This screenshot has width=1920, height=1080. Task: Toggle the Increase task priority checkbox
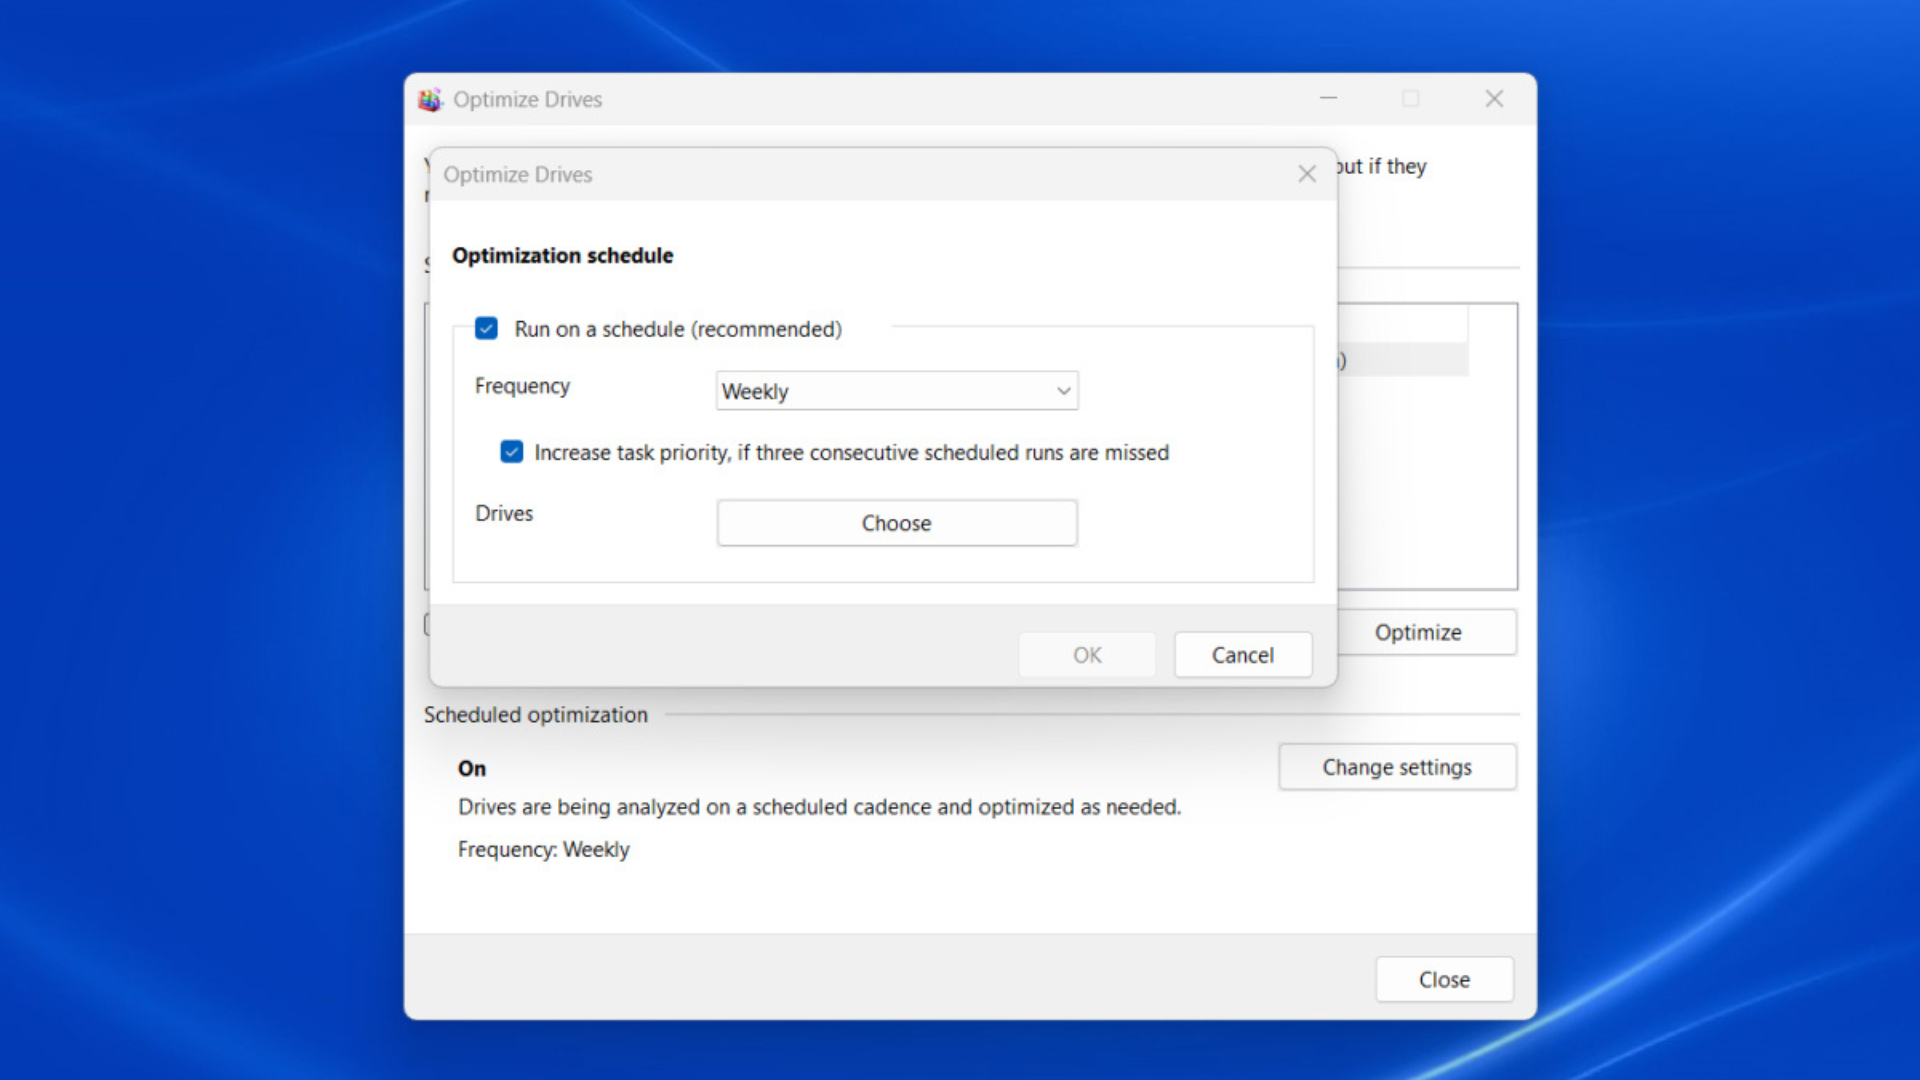point(512,452)
